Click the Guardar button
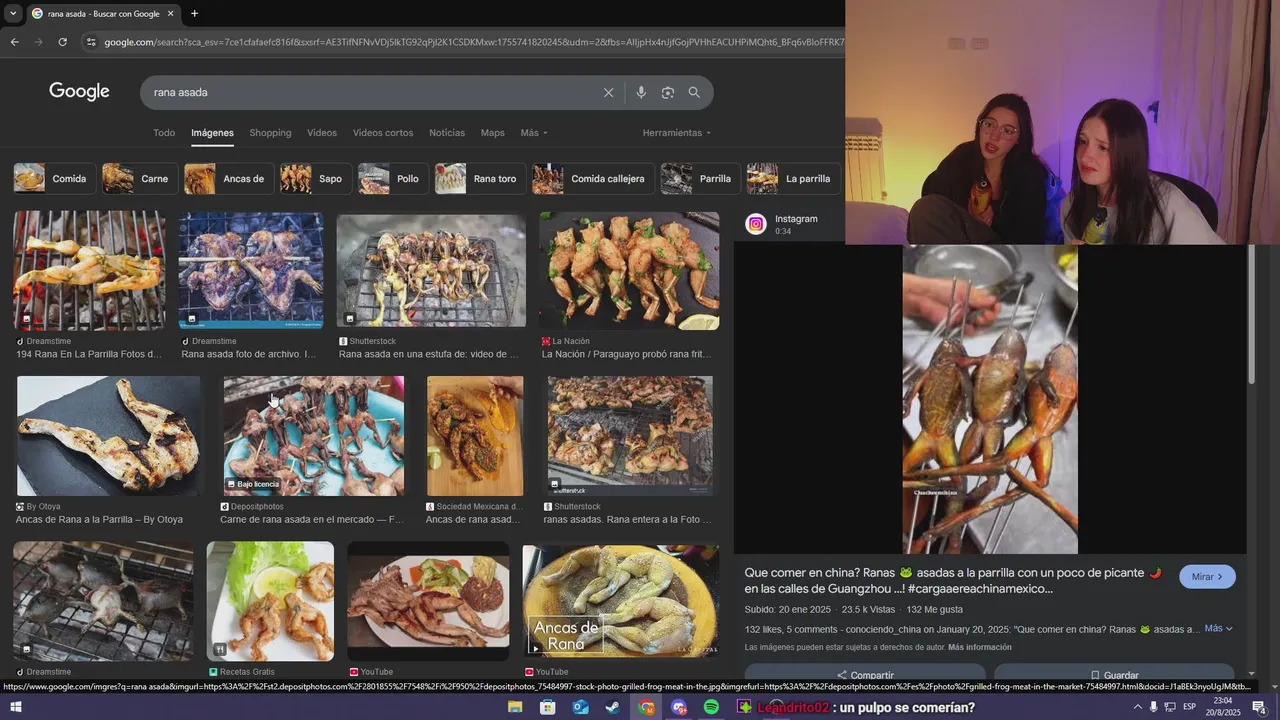 coord(1114,674)
